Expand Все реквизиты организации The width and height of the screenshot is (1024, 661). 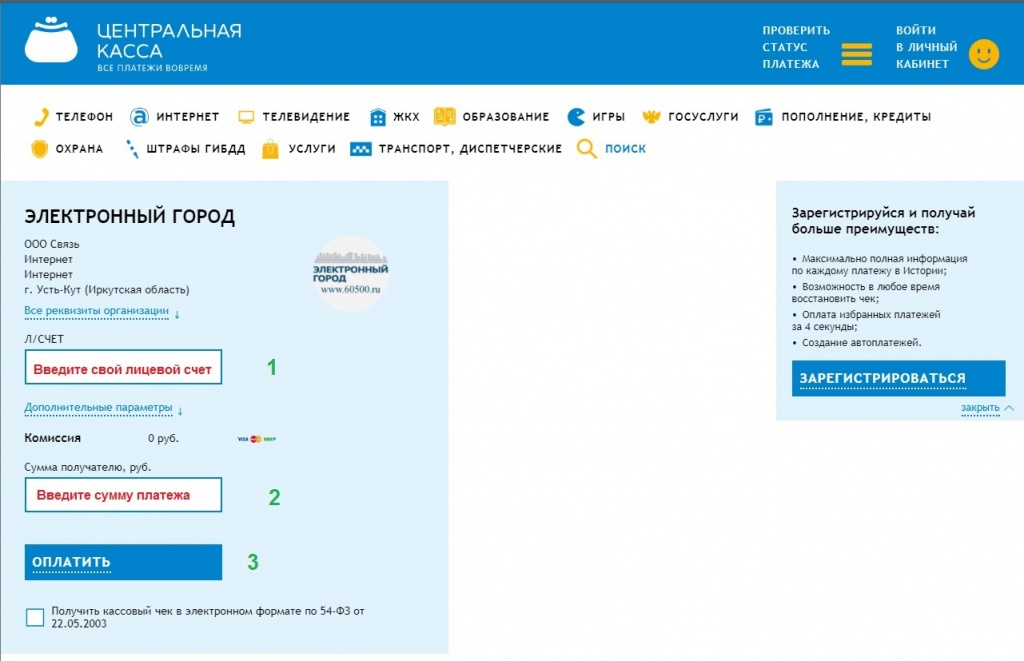(97, 311)
